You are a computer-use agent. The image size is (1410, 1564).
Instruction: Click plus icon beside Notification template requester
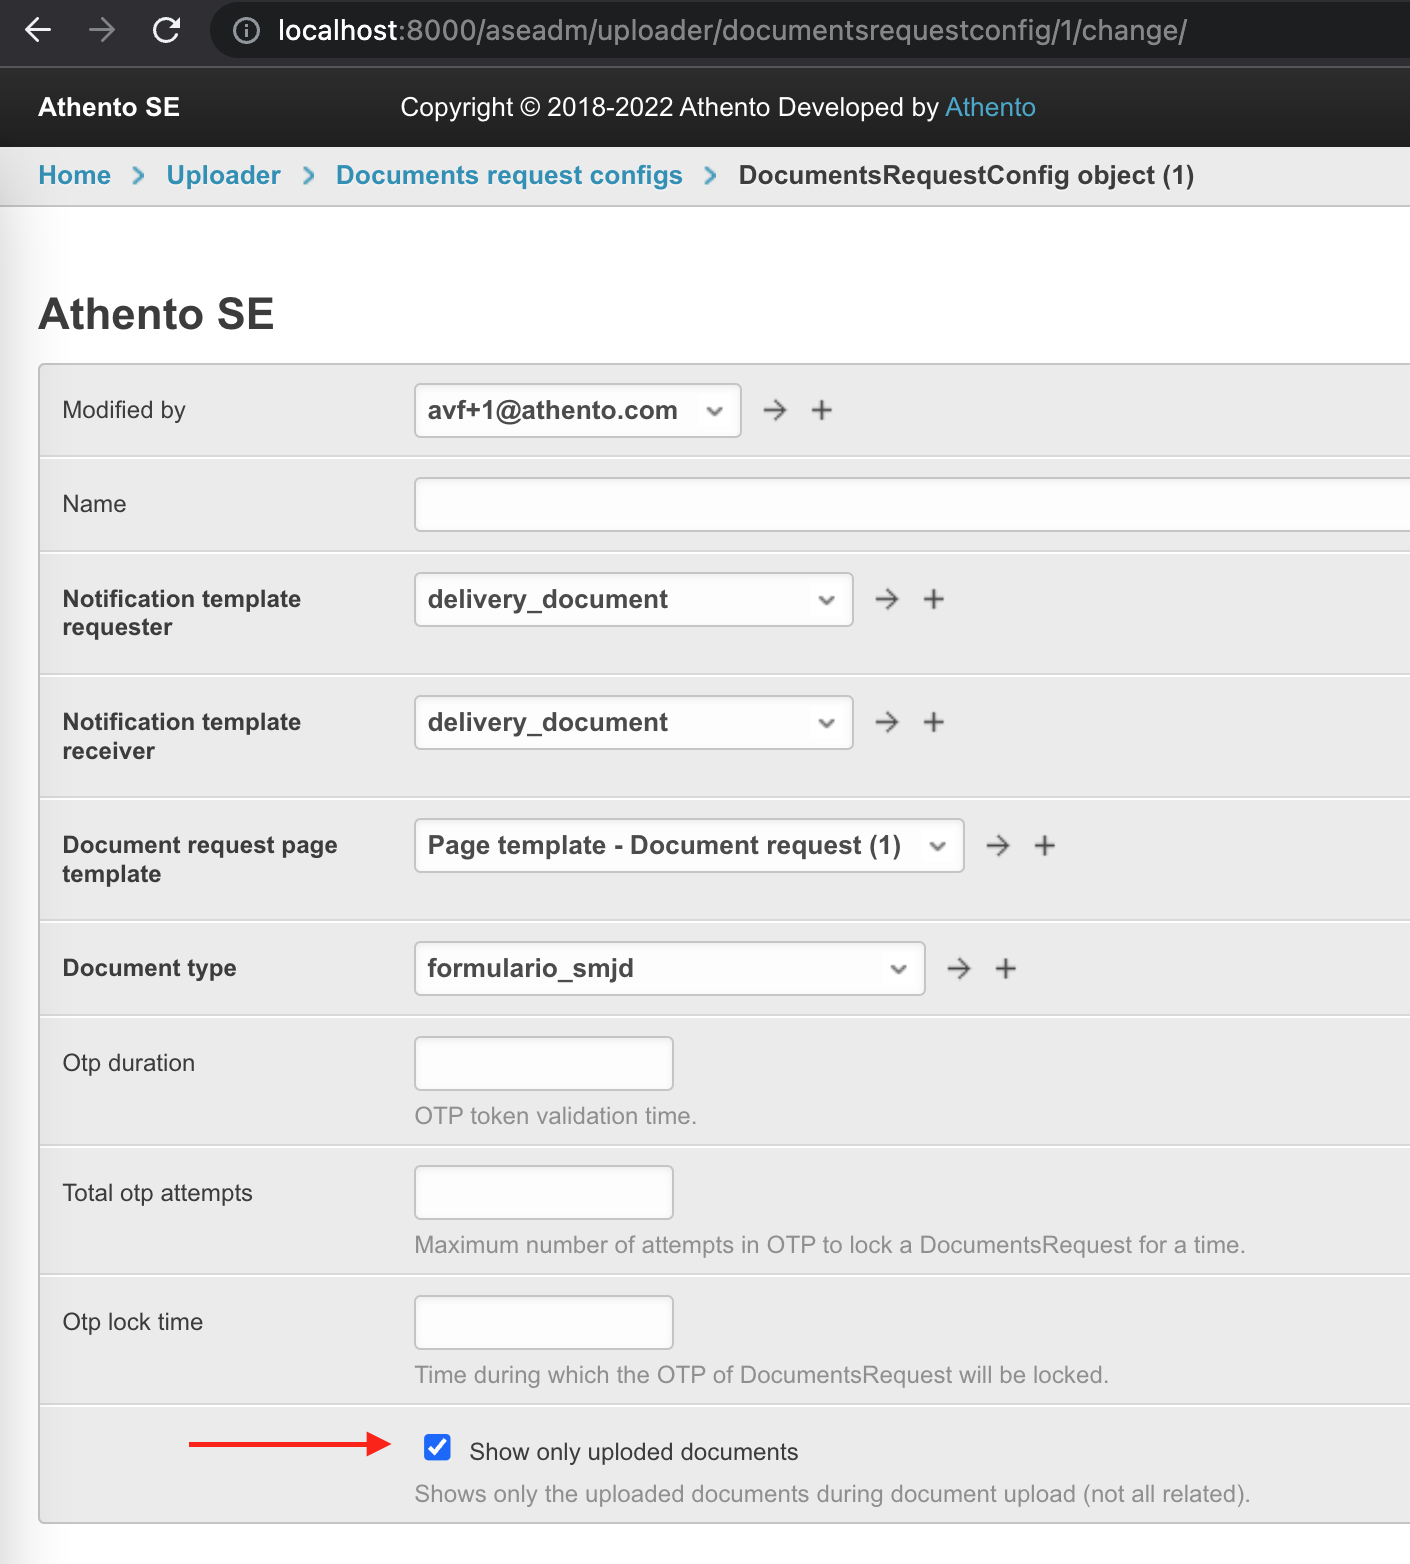coord(934,599)
